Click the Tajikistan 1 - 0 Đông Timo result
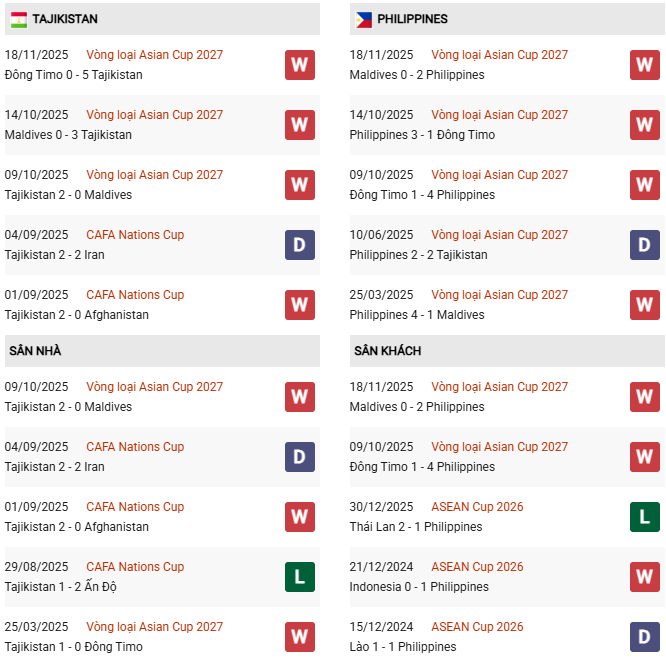666x662 pixels. point(73,647)
